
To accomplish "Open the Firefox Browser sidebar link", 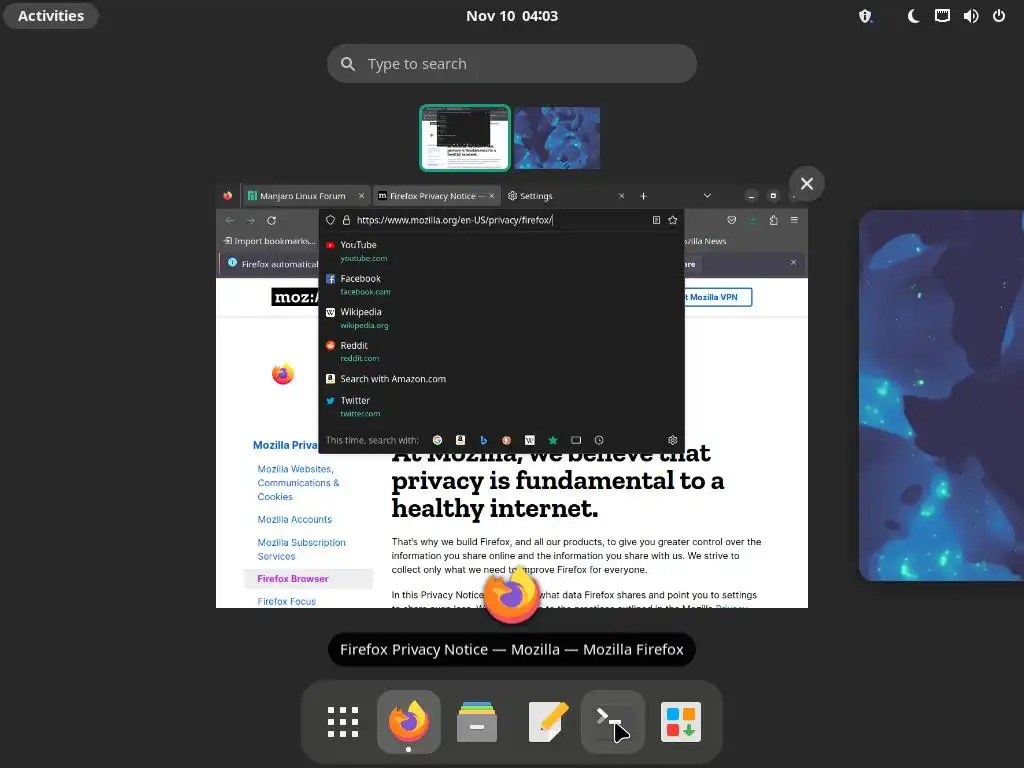I will point(293,579).
